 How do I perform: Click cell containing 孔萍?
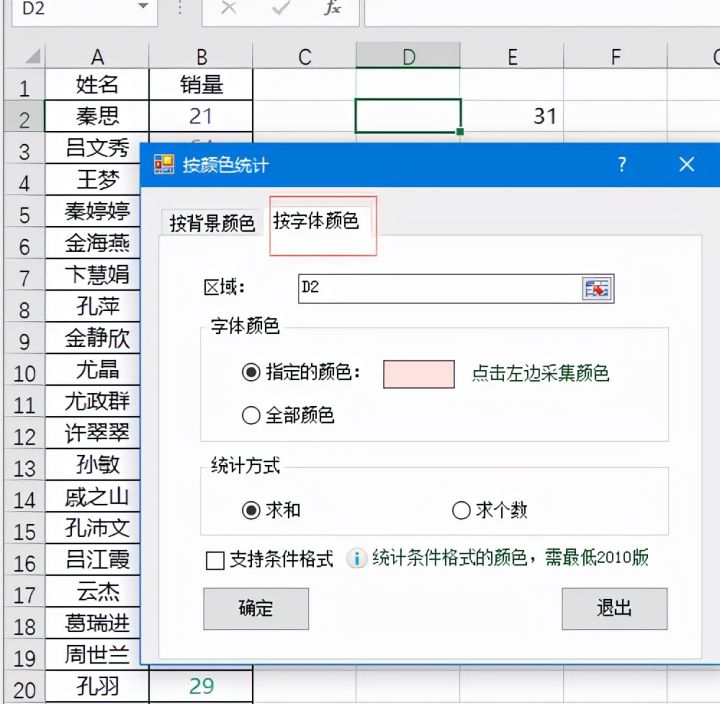(x=93, y=306)
